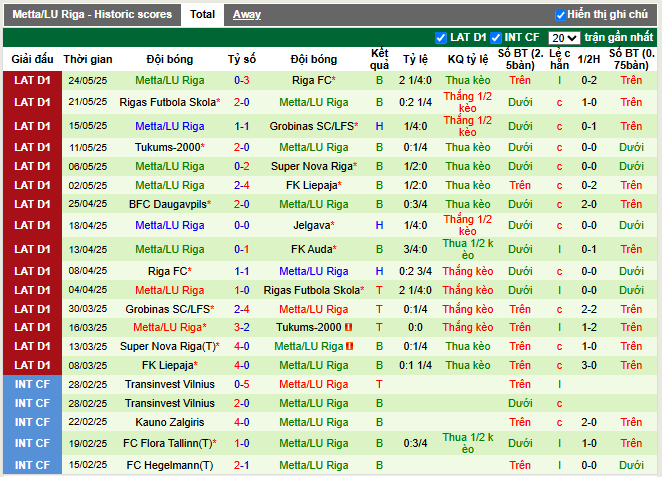Image resolution: width=662 pixels, height=477 pixels.
Task: Click the 2-1 score versus FC Hegelmann
Action: [241, 465]
